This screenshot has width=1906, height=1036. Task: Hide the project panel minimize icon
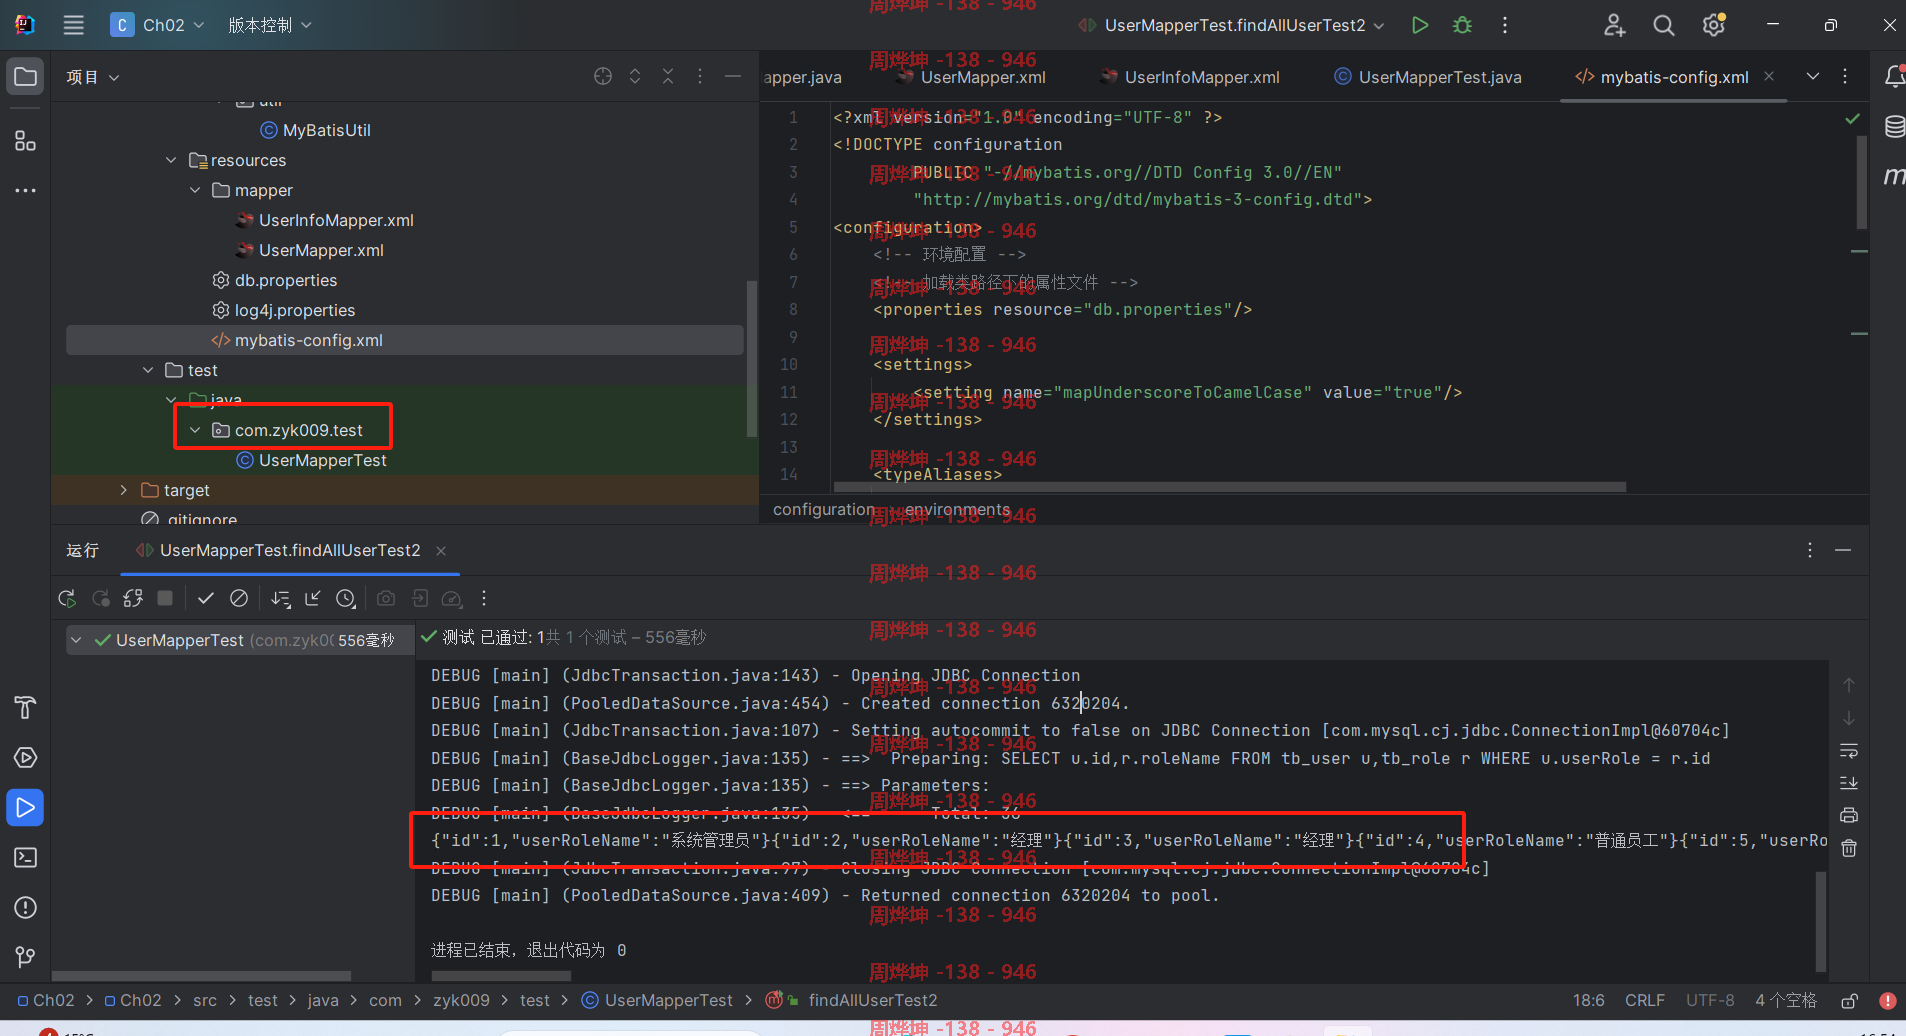pos(733,76)
